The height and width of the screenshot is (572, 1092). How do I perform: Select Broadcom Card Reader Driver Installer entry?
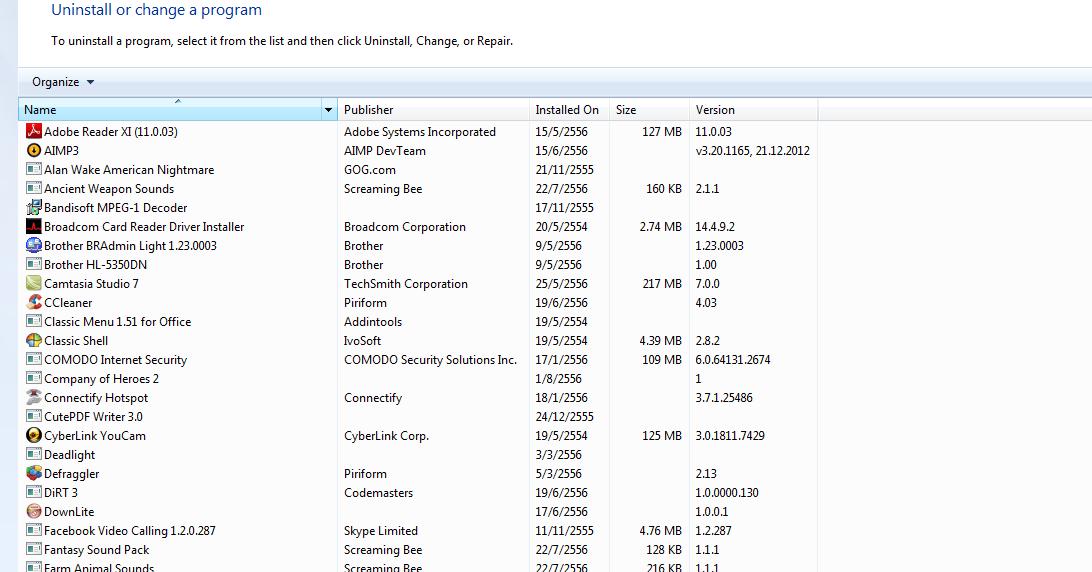coord(144,226)
